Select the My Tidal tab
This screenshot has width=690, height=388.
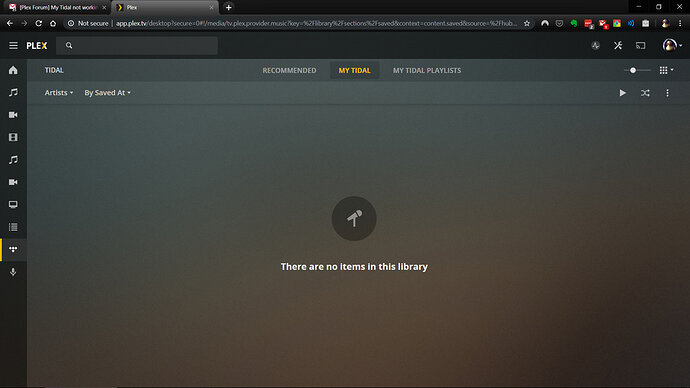click(354, 70)
